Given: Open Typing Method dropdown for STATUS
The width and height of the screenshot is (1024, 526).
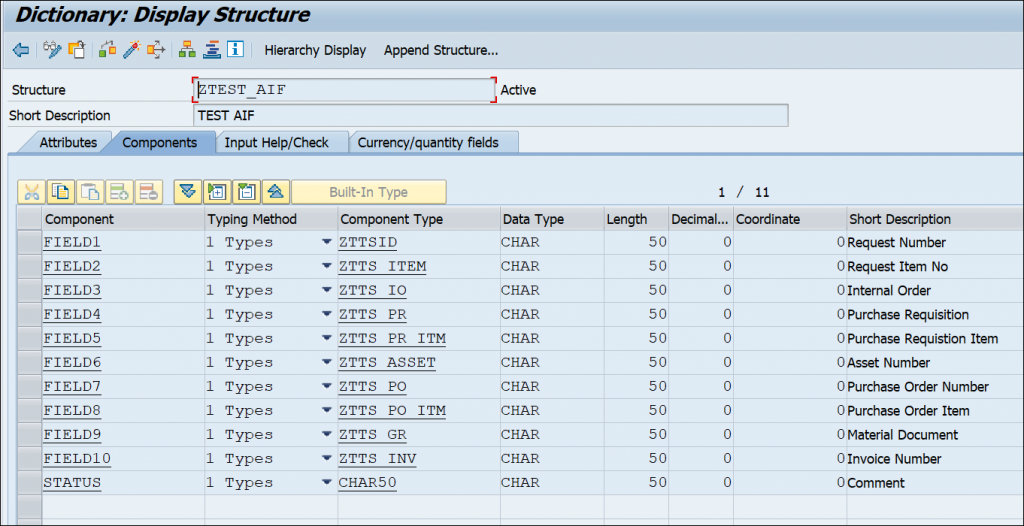Looking at the screenshot, I should [x=327, y=483].
